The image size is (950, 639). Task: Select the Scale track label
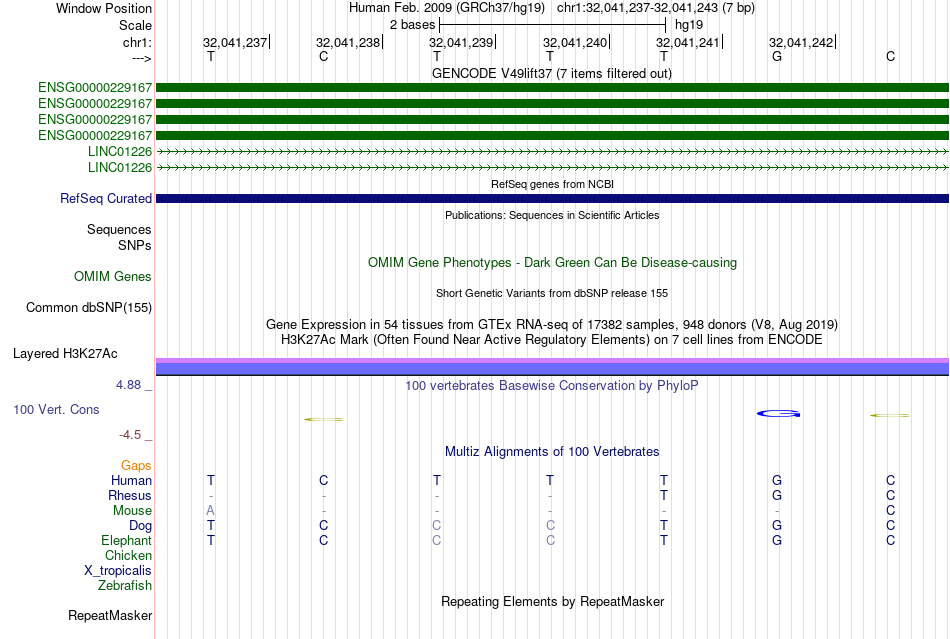[x=135, y=25]
